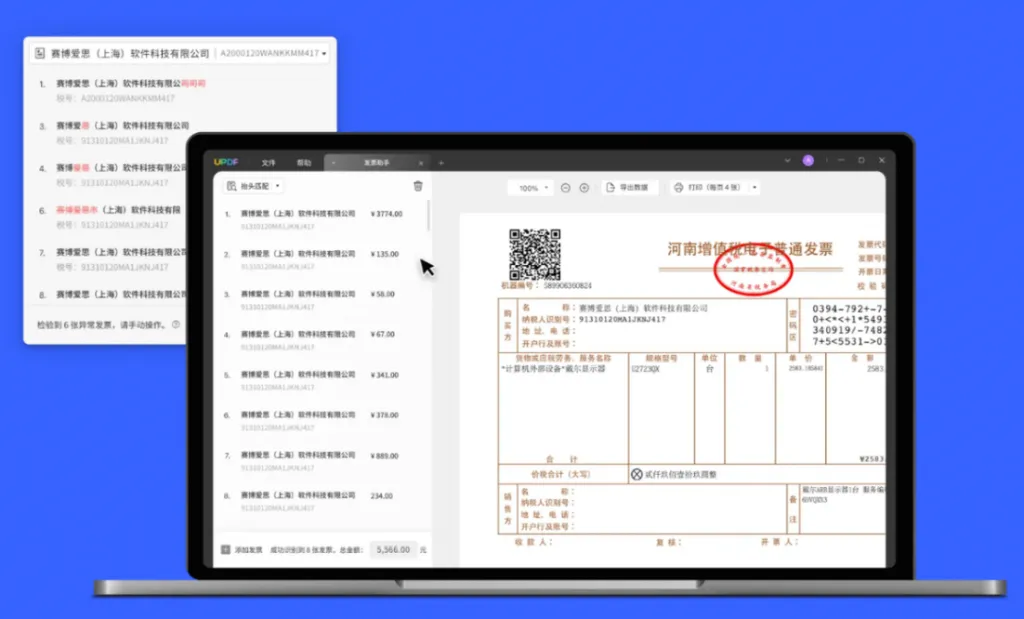Click the new tab plus icon
Viewport: 1024px width, 619px height.
[441, 162]
